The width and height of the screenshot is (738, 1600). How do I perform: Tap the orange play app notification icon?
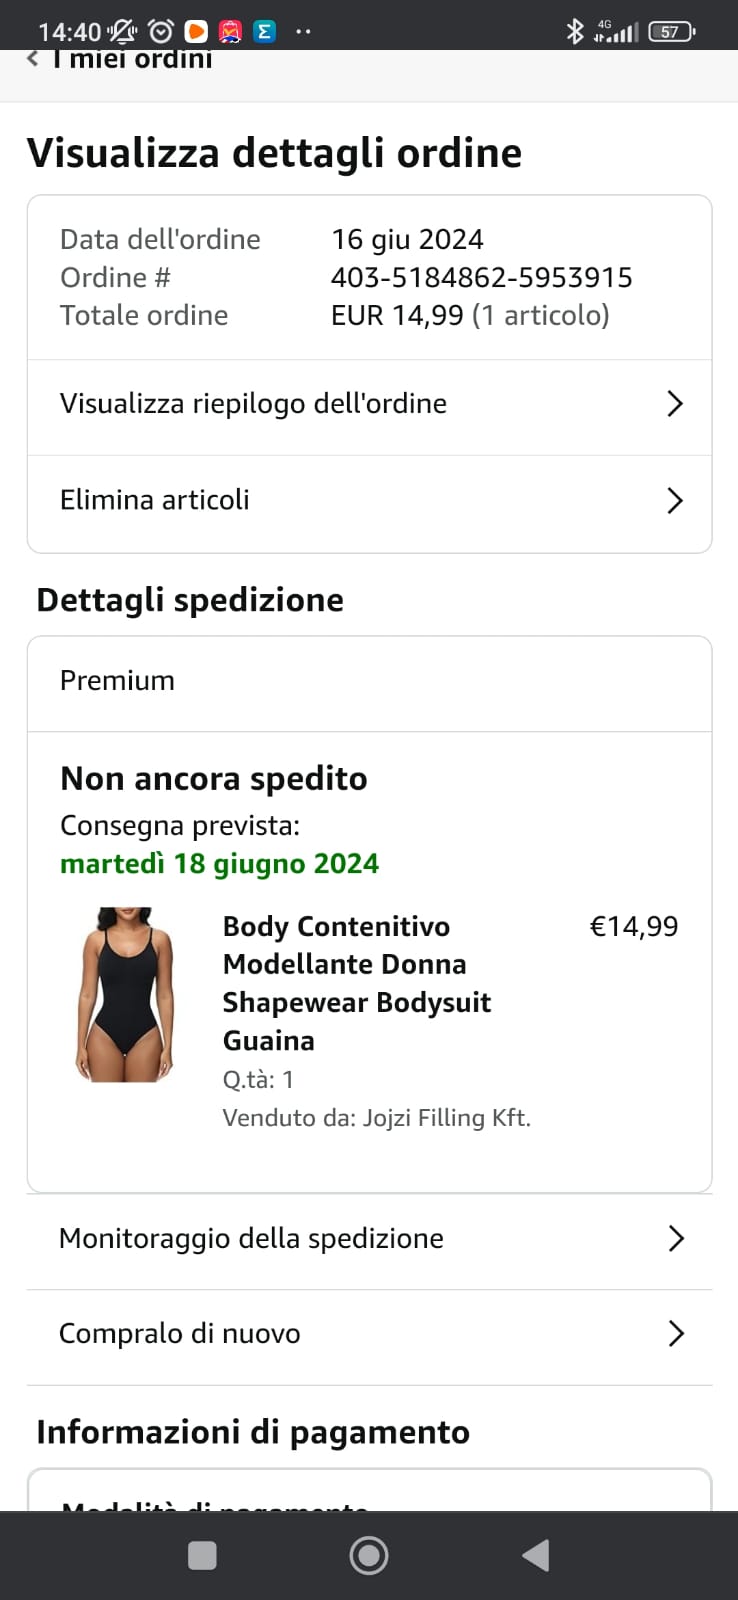197,31
